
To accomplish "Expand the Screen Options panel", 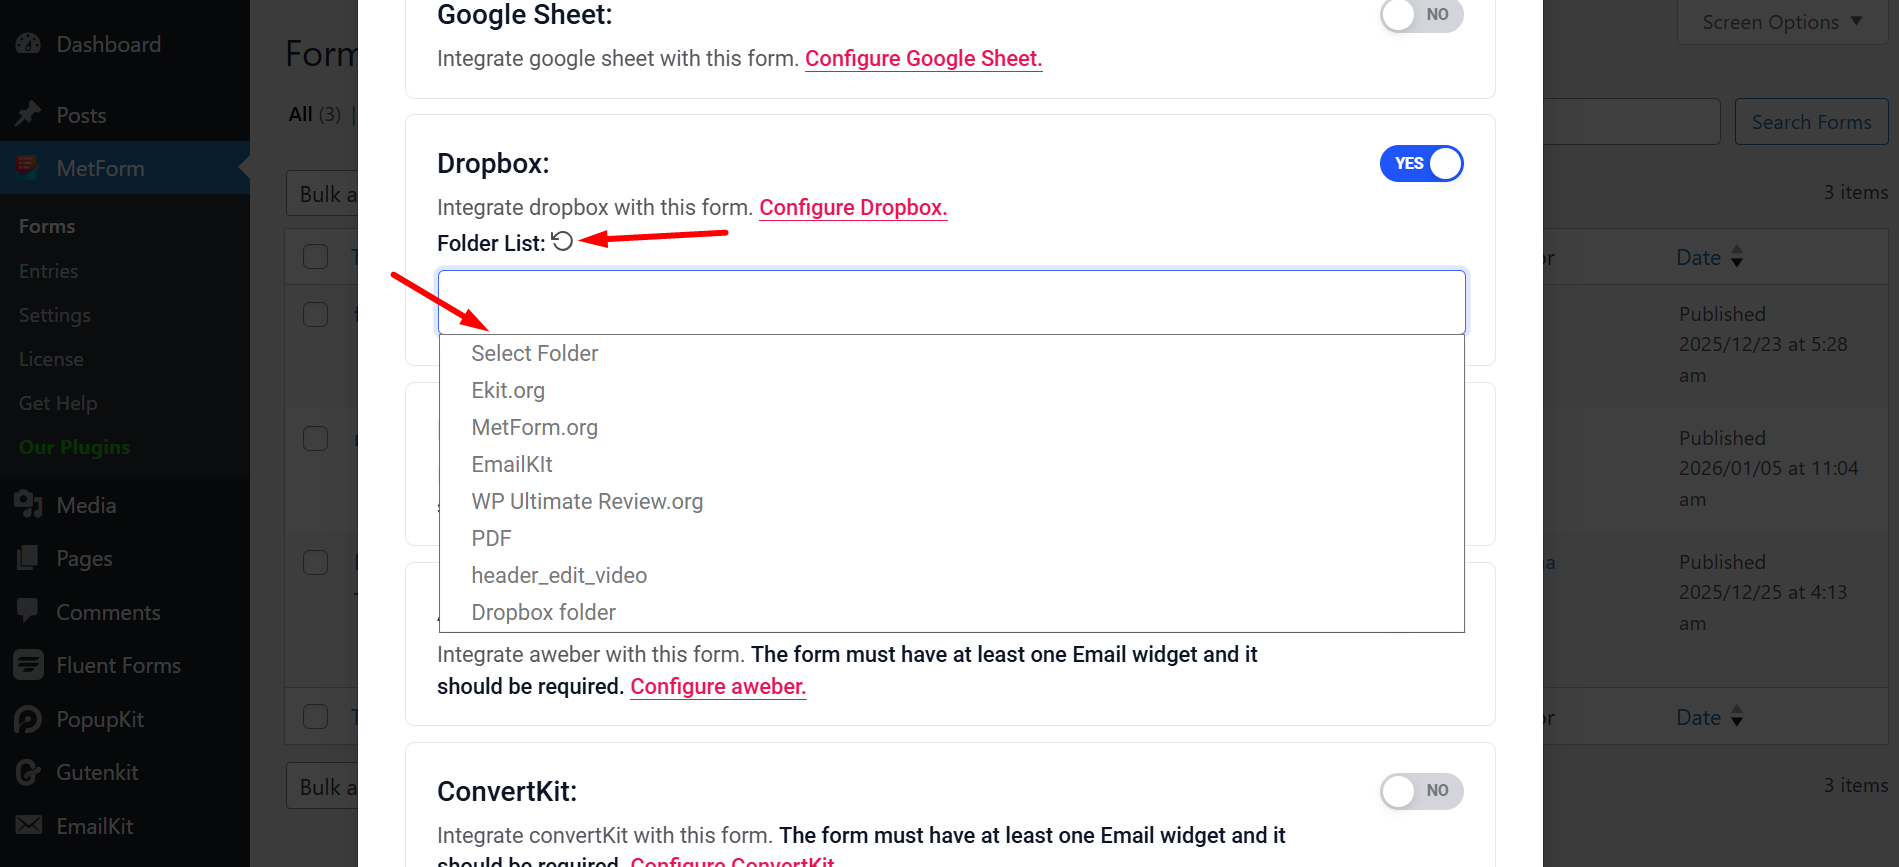I will pos(1782,21).
